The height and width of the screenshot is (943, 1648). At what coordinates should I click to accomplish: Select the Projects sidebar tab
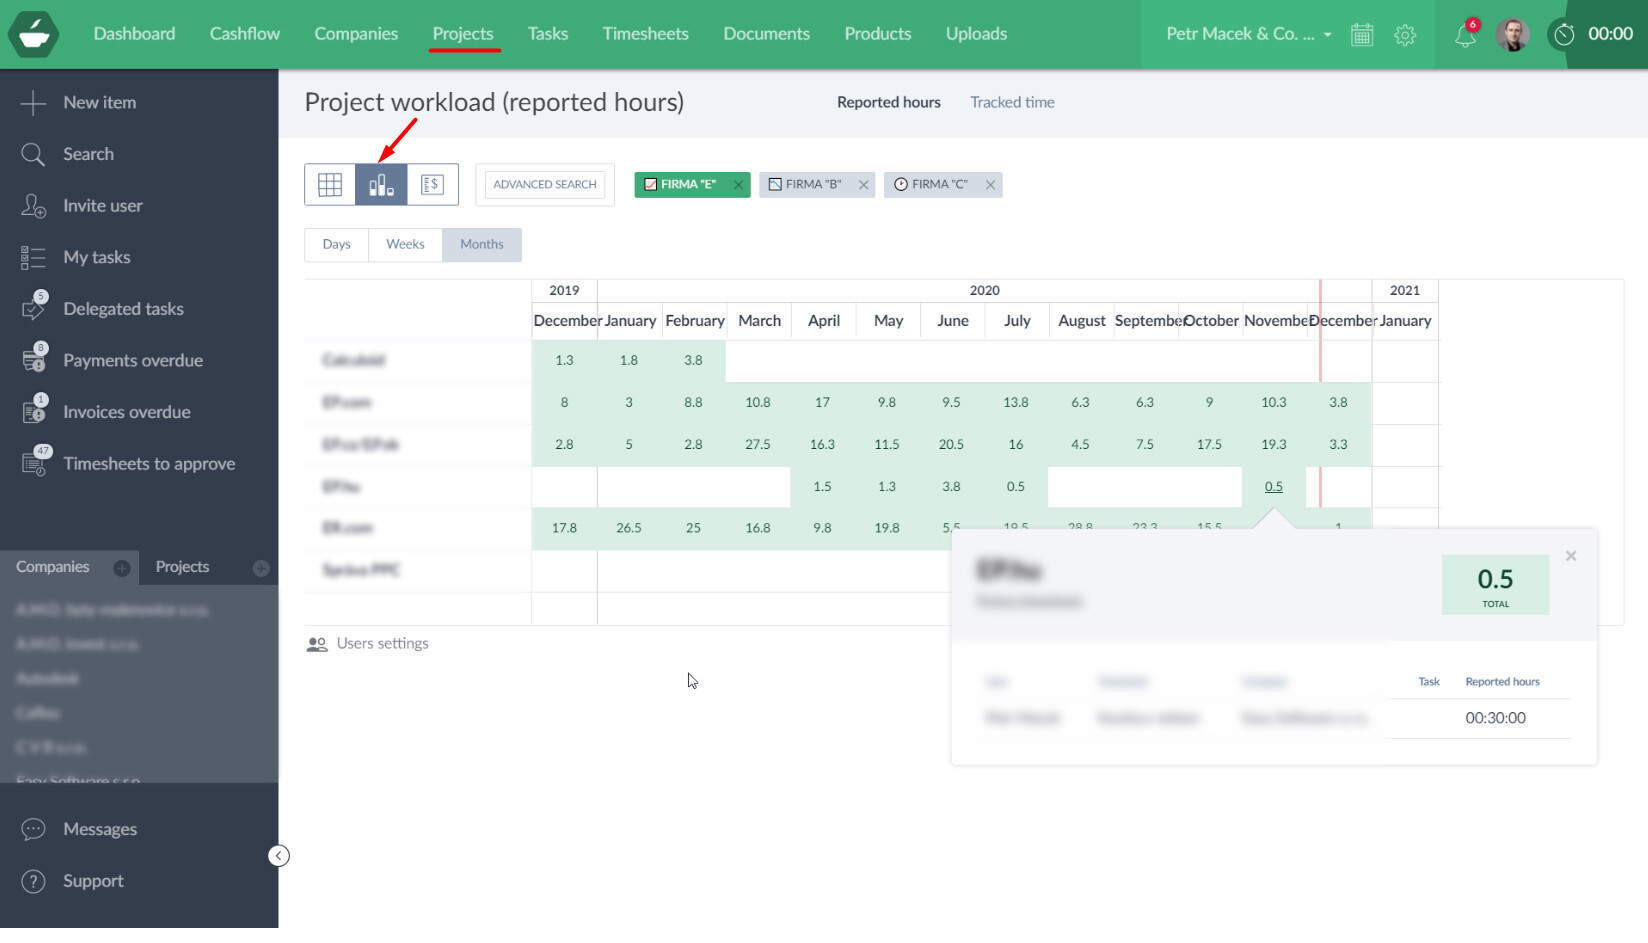[x=182, y=568]
